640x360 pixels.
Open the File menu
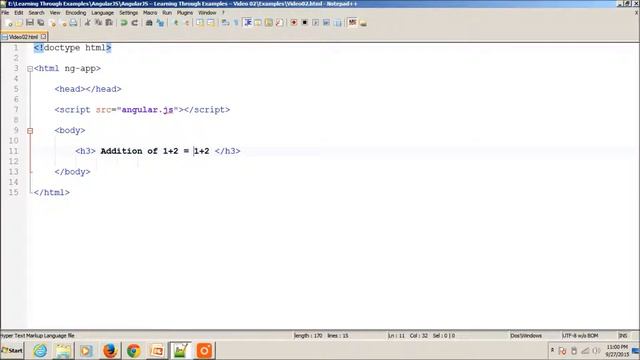click(5, 13)
